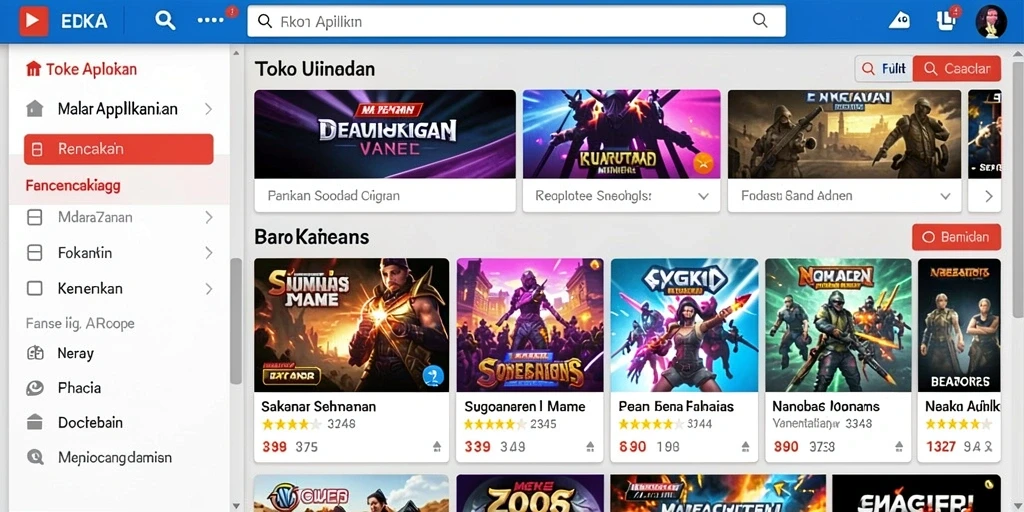Click the Doctebain sidebar icon
1024x512 pixels.
click(35, 423)
